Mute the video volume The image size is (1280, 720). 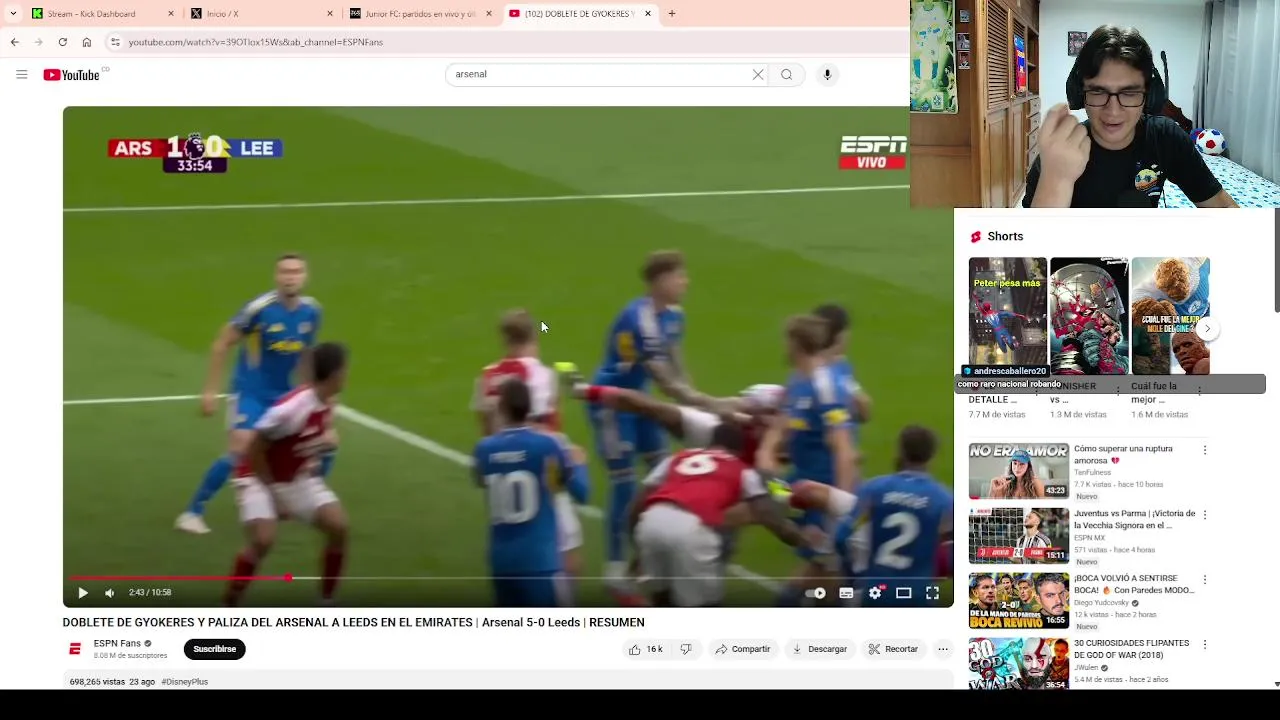point(110,593)
